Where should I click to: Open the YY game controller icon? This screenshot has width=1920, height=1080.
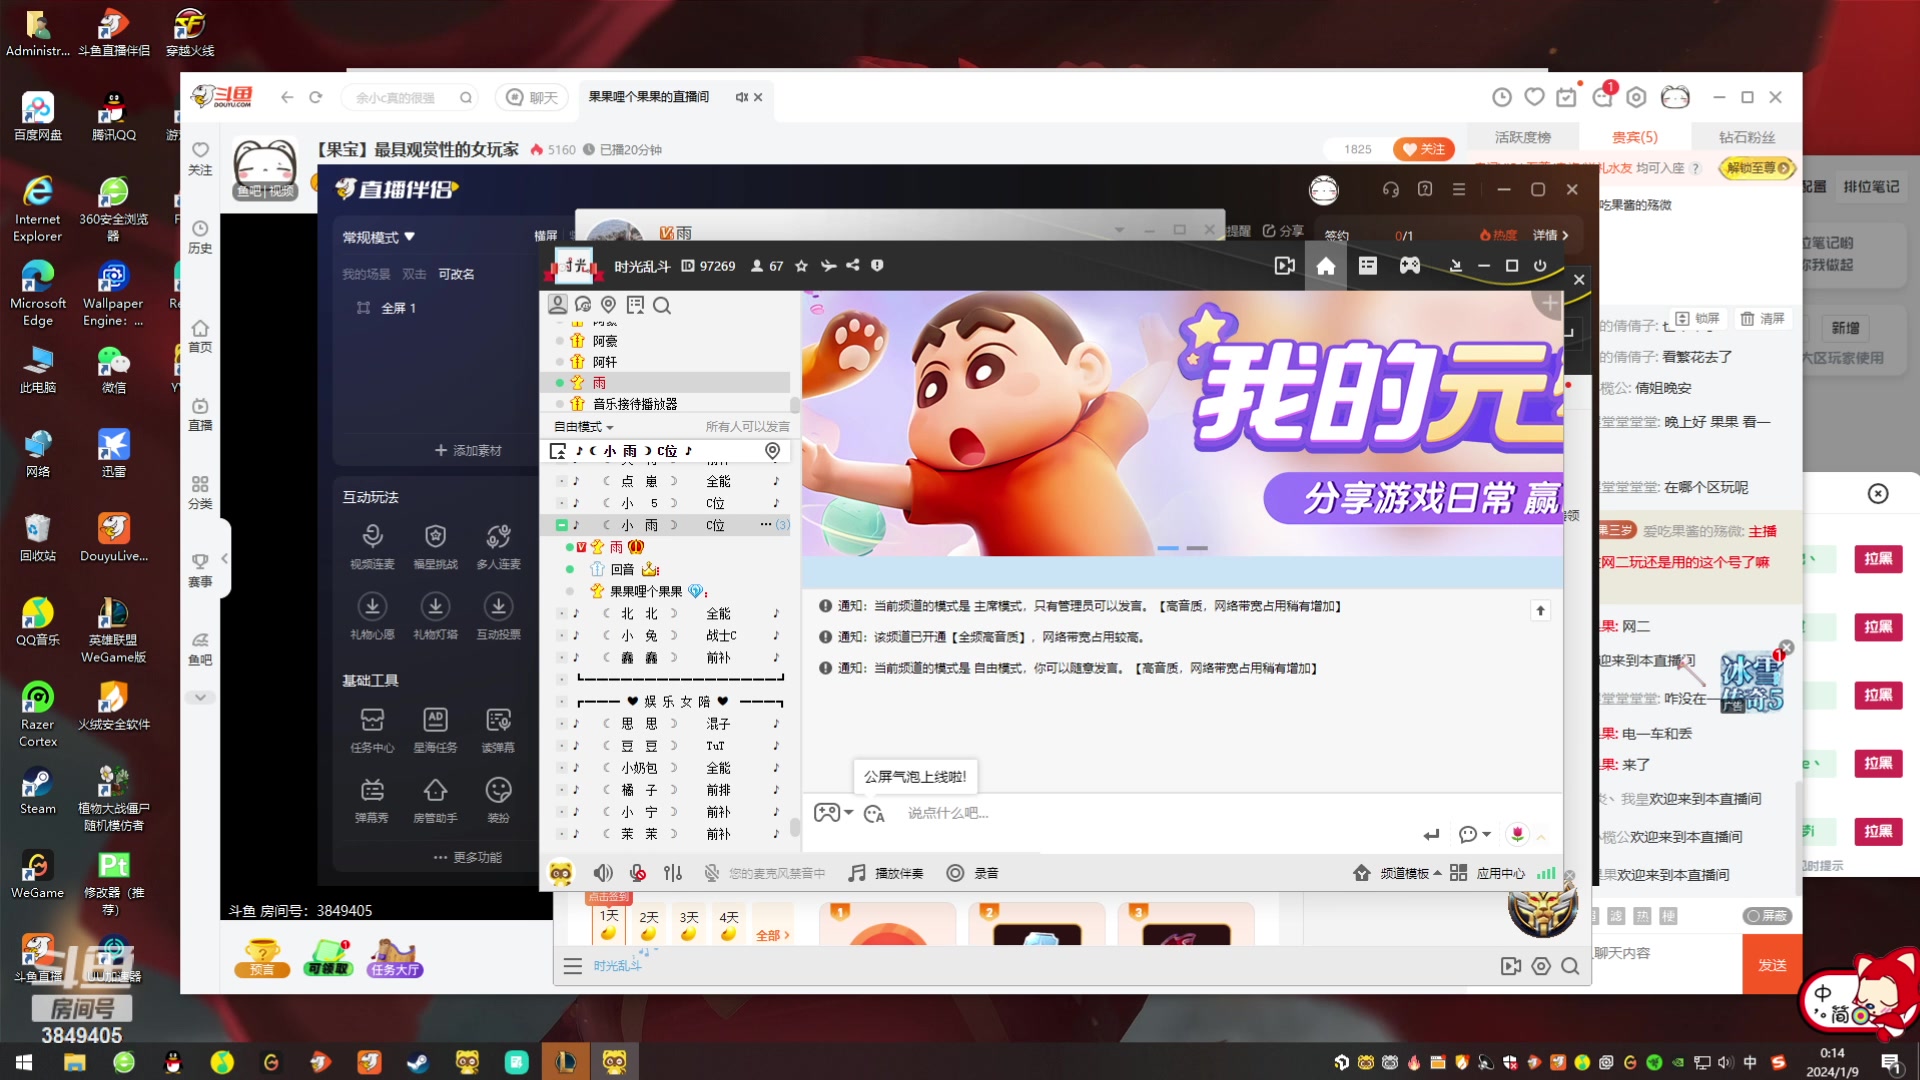tap(1409, 266)
